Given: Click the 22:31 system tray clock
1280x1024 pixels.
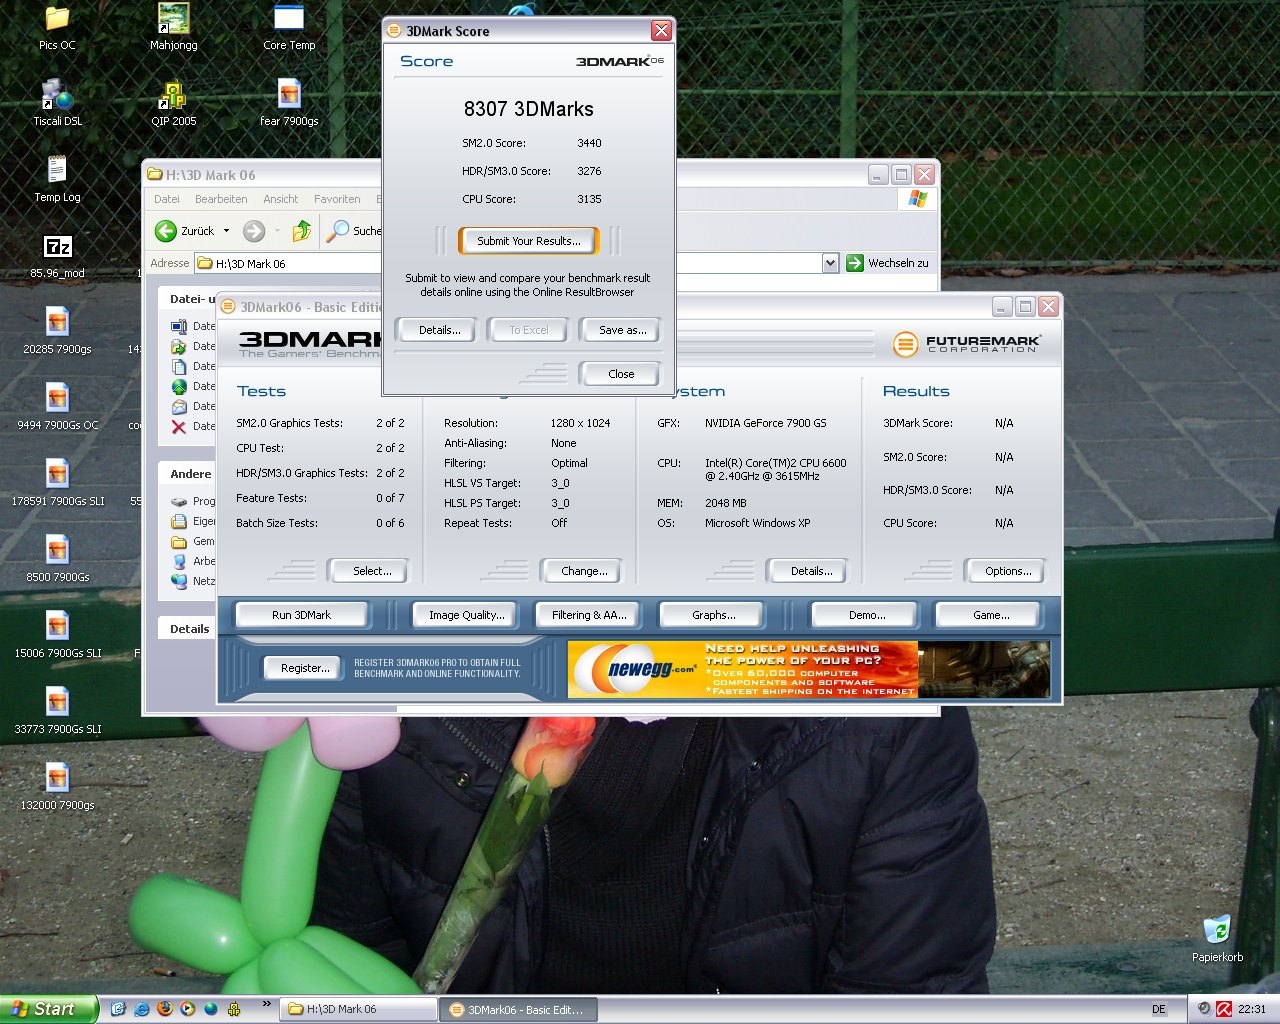Looking at the screenshot, I should (x=1252, y=1009).
